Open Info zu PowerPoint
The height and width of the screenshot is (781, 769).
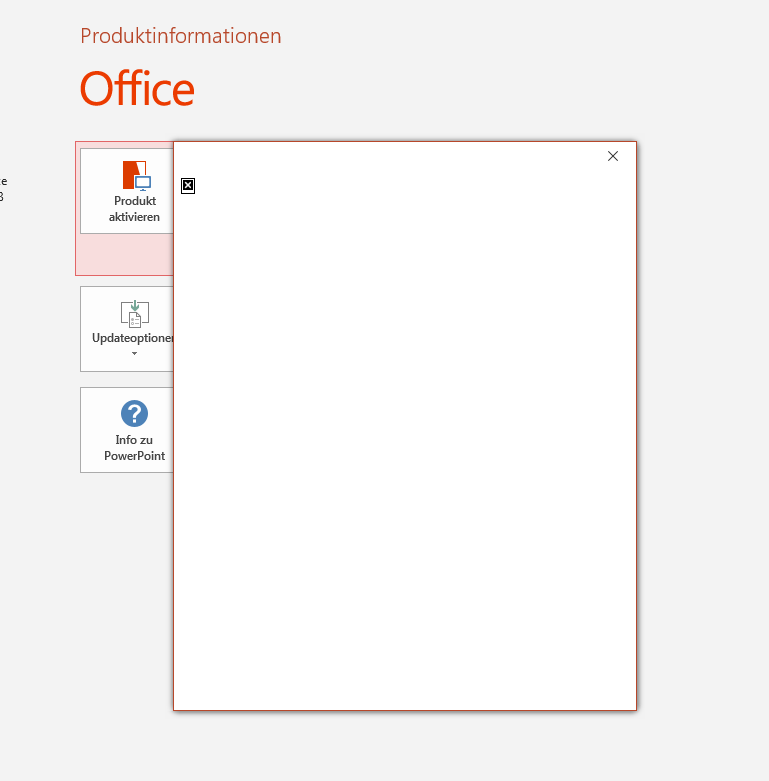[x=127, y=430]
